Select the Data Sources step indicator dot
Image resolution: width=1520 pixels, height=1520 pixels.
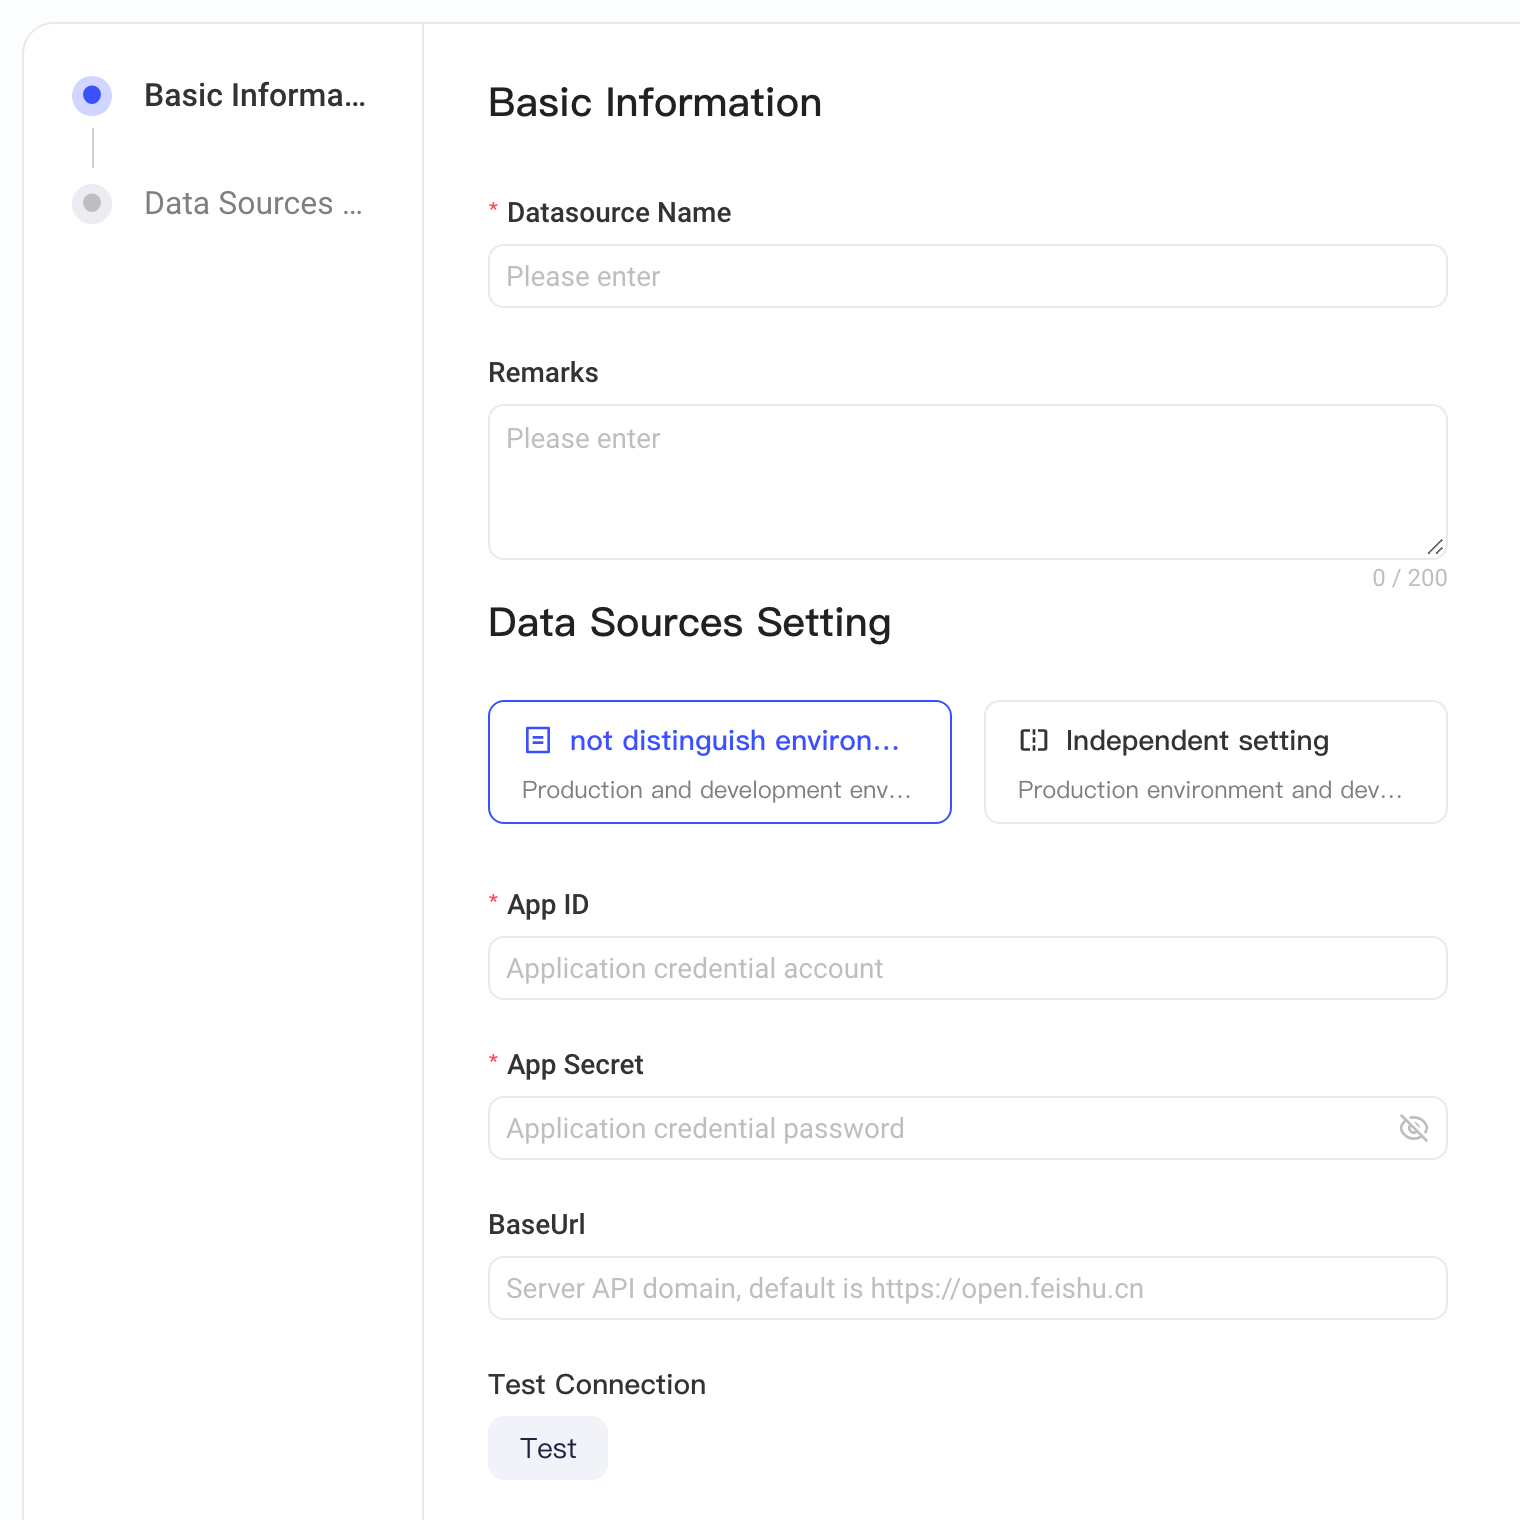click(x=92, y=203)
